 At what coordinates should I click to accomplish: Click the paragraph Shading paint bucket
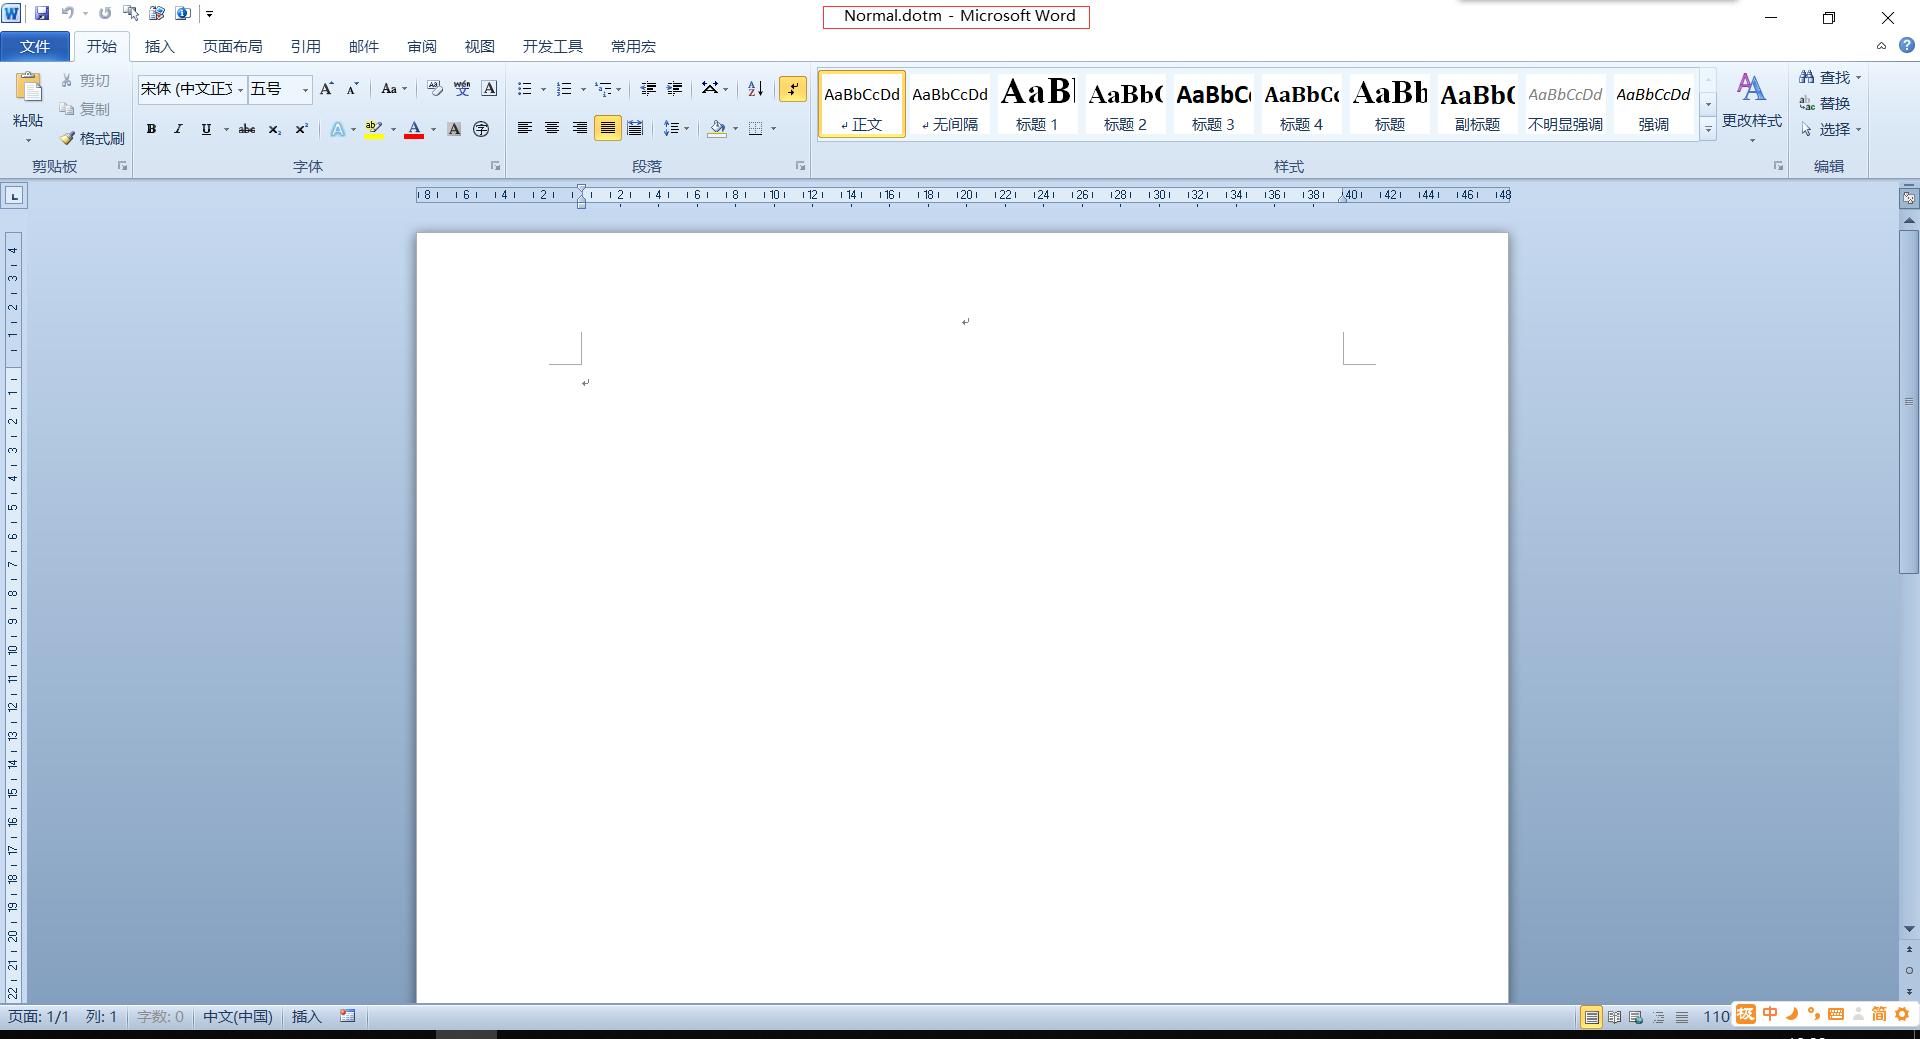click(717, 128)
